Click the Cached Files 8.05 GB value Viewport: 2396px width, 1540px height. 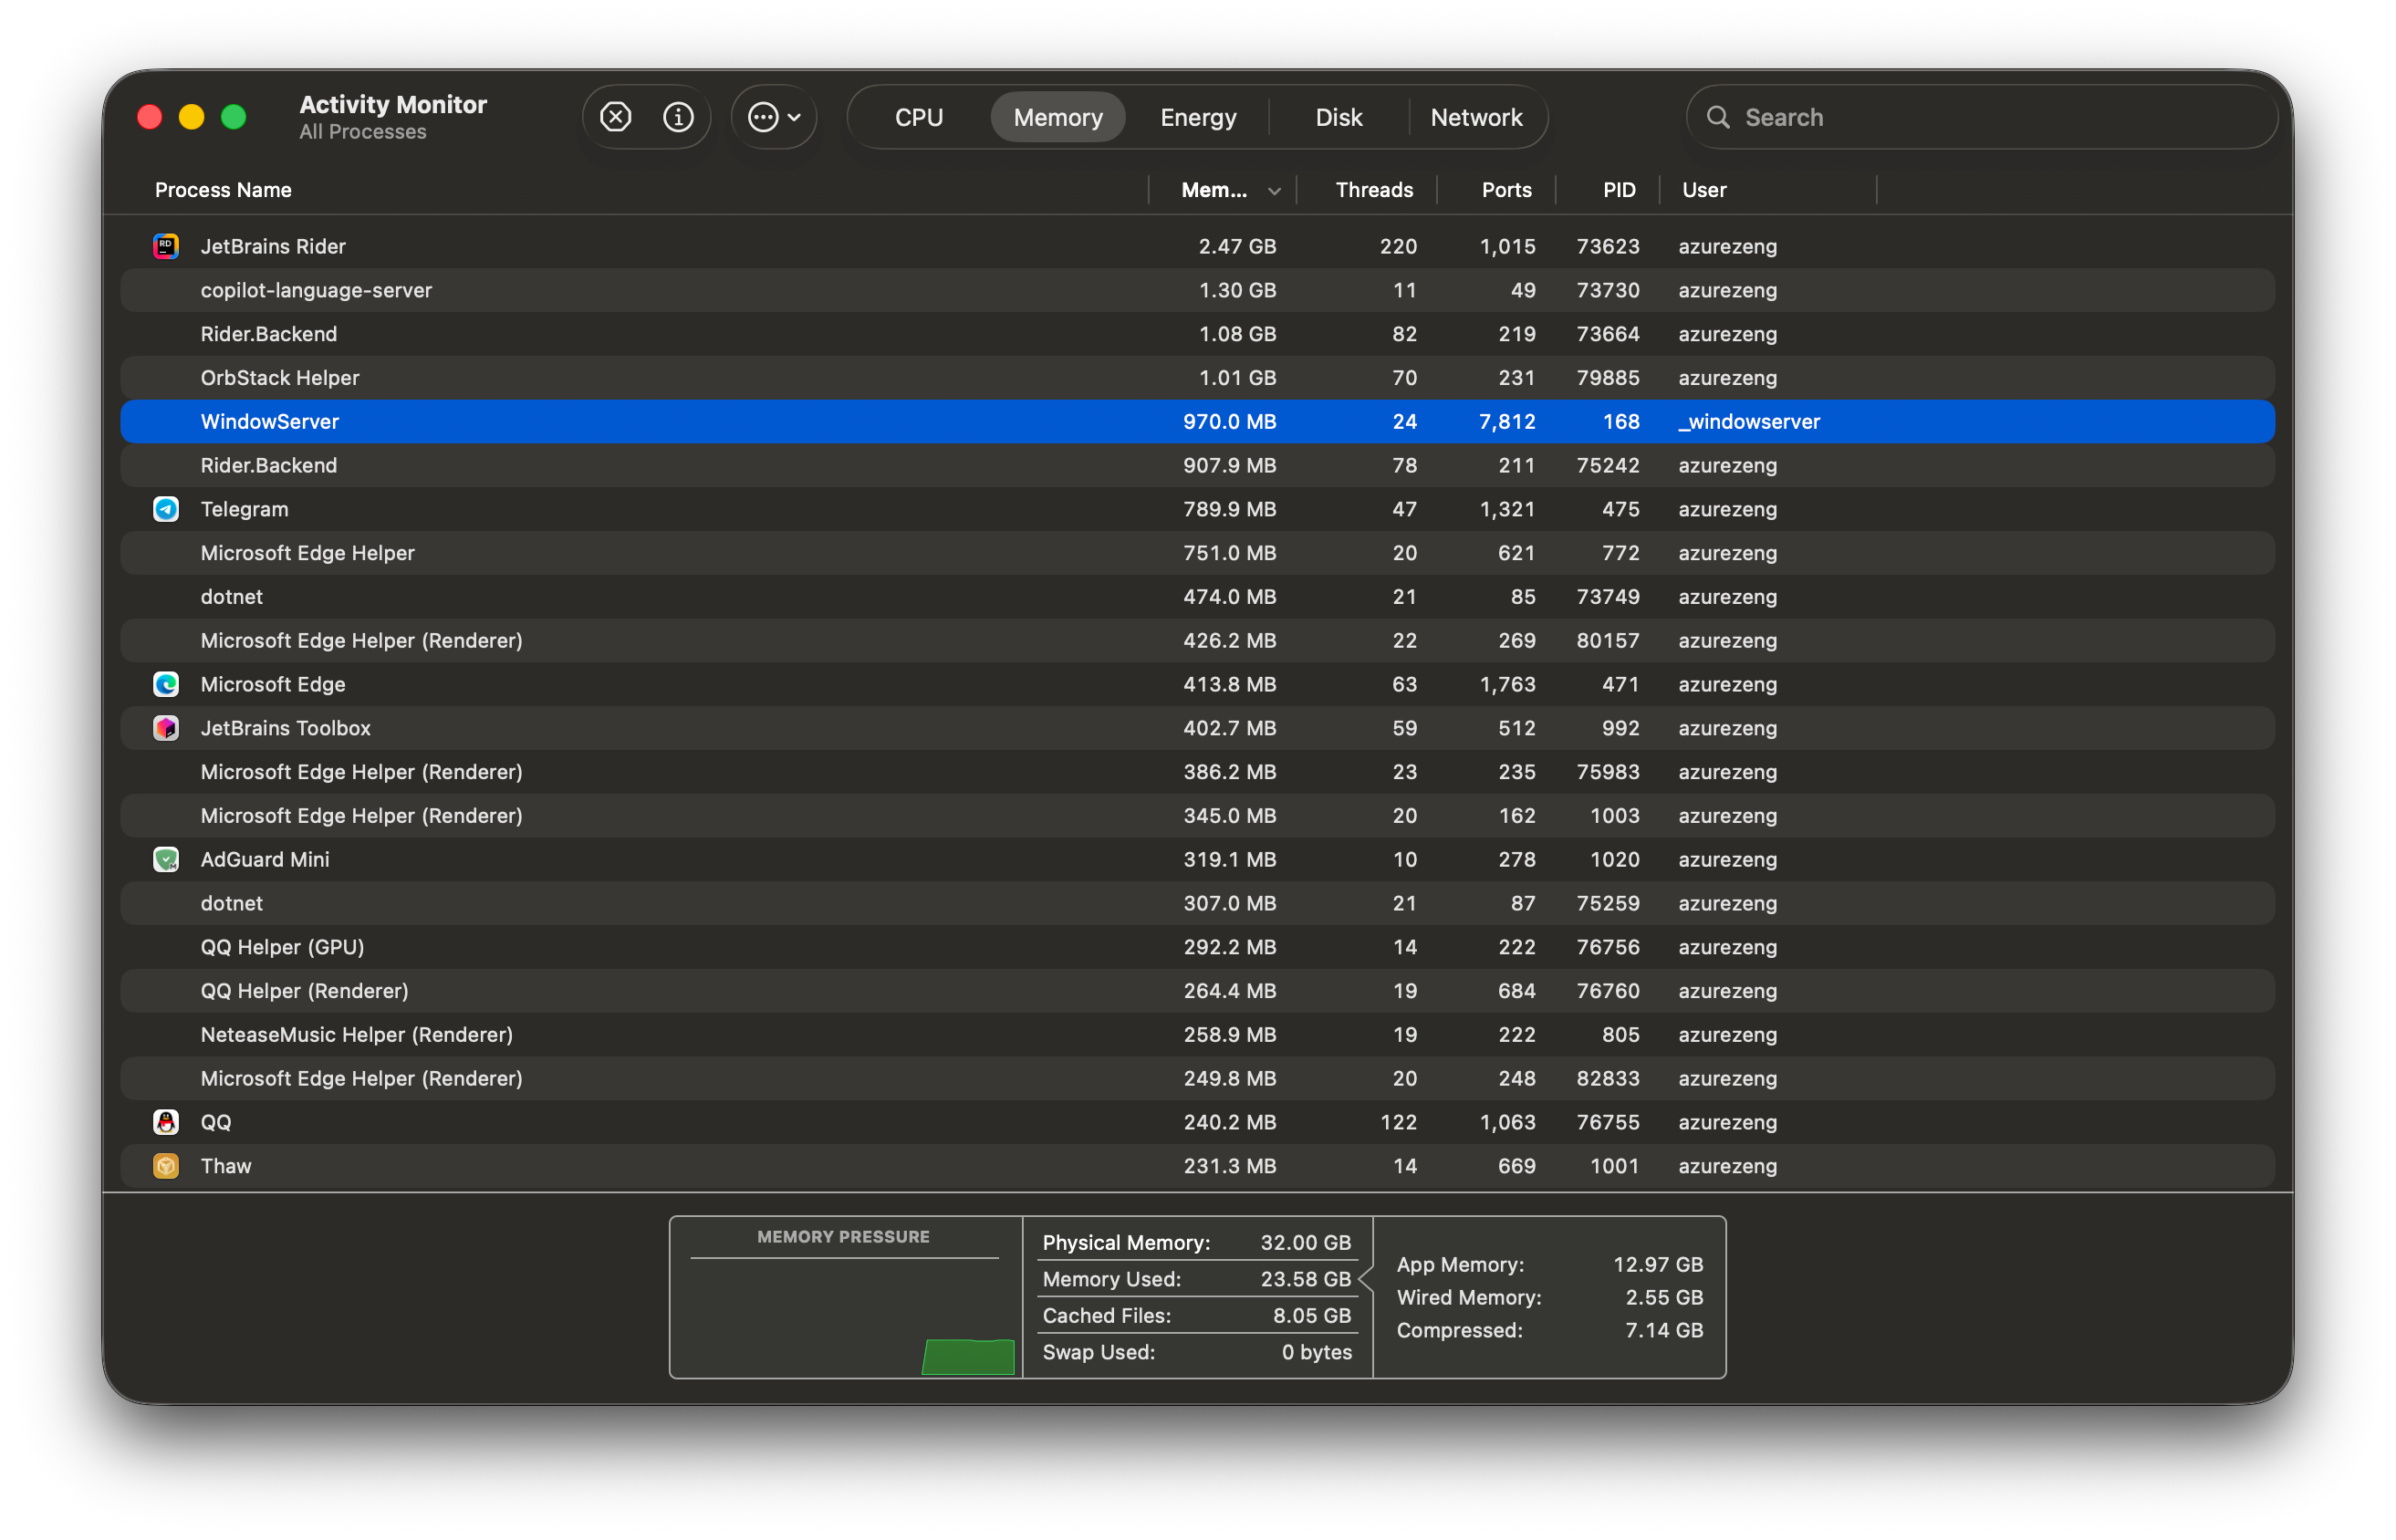(x=1311, y=1315)
